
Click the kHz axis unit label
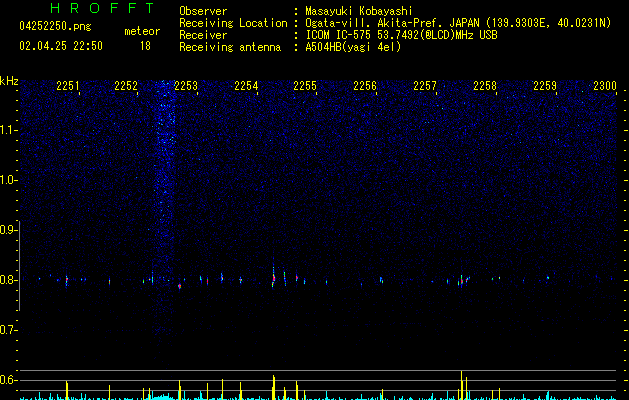[9, 81]
